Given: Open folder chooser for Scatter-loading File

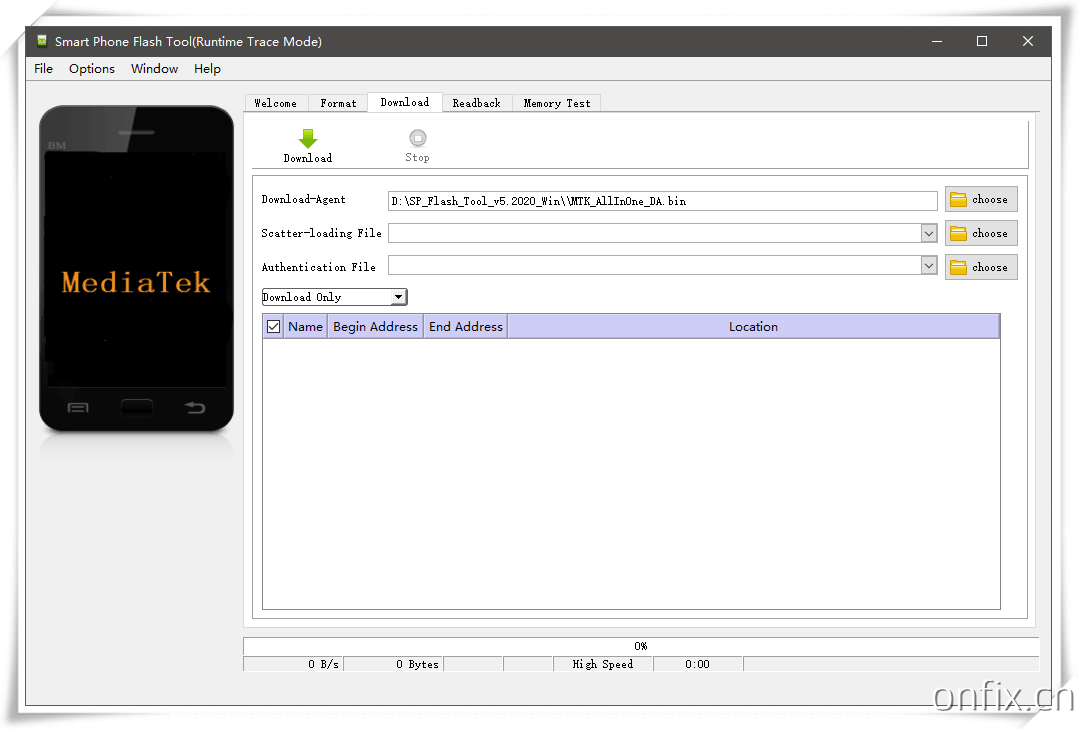Looking at the screenshot, I should point(980,232).
